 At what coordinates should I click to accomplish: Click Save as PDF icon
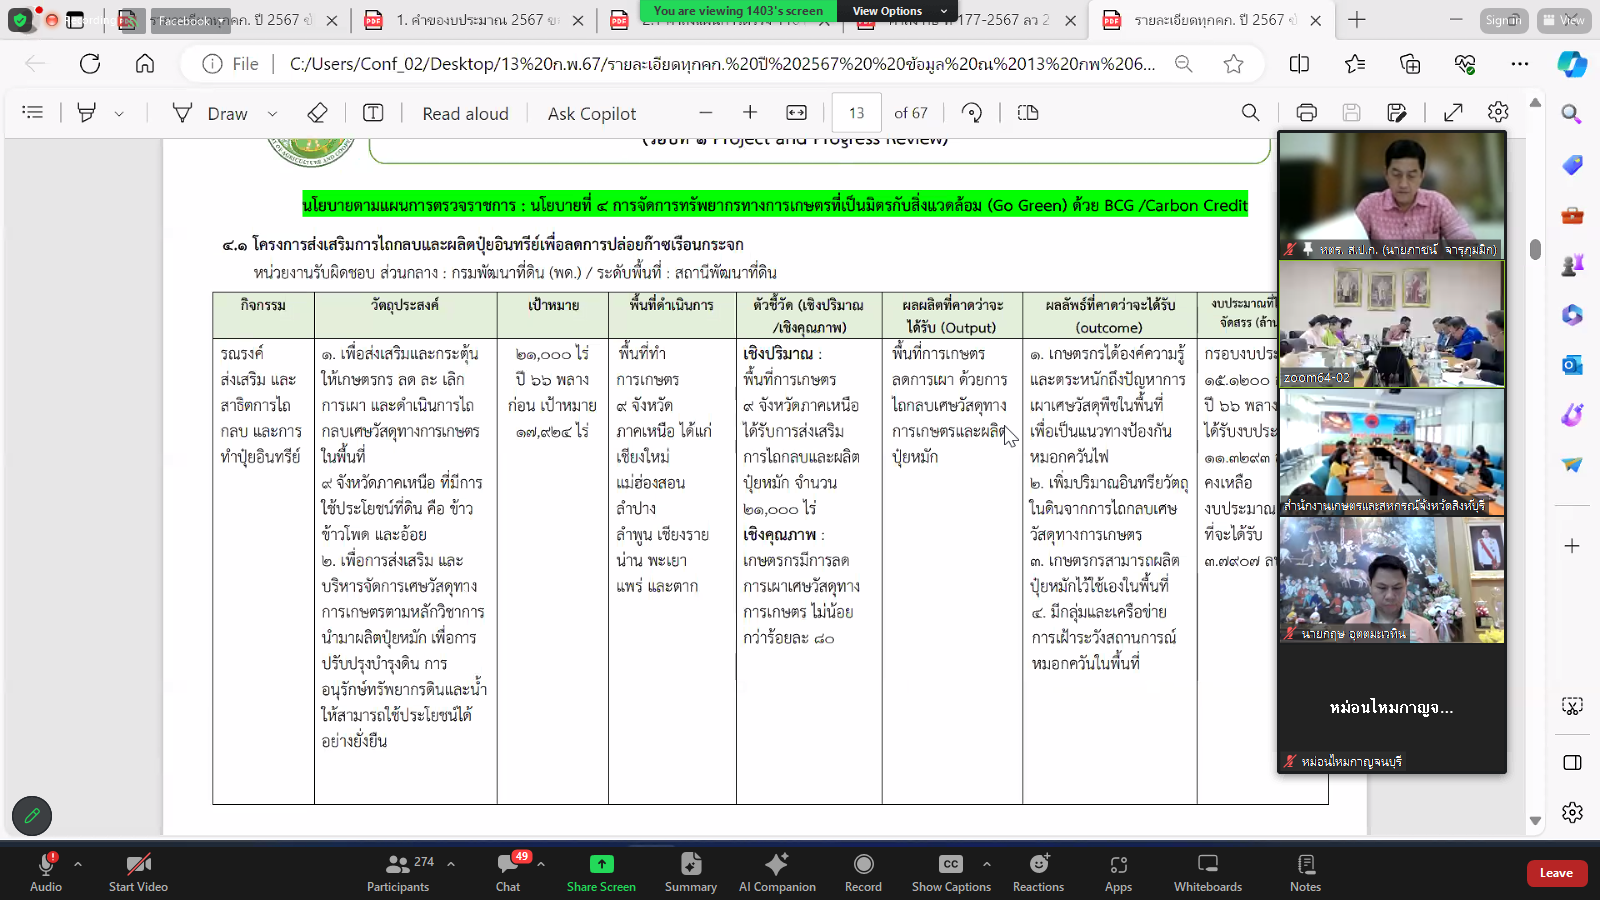coord(1397,113)
